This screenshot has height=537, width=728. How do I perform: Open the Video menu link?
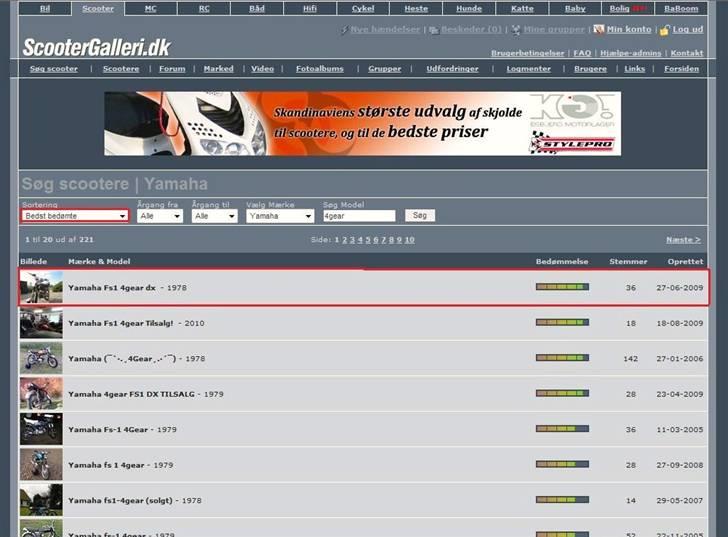coord(262,69)
